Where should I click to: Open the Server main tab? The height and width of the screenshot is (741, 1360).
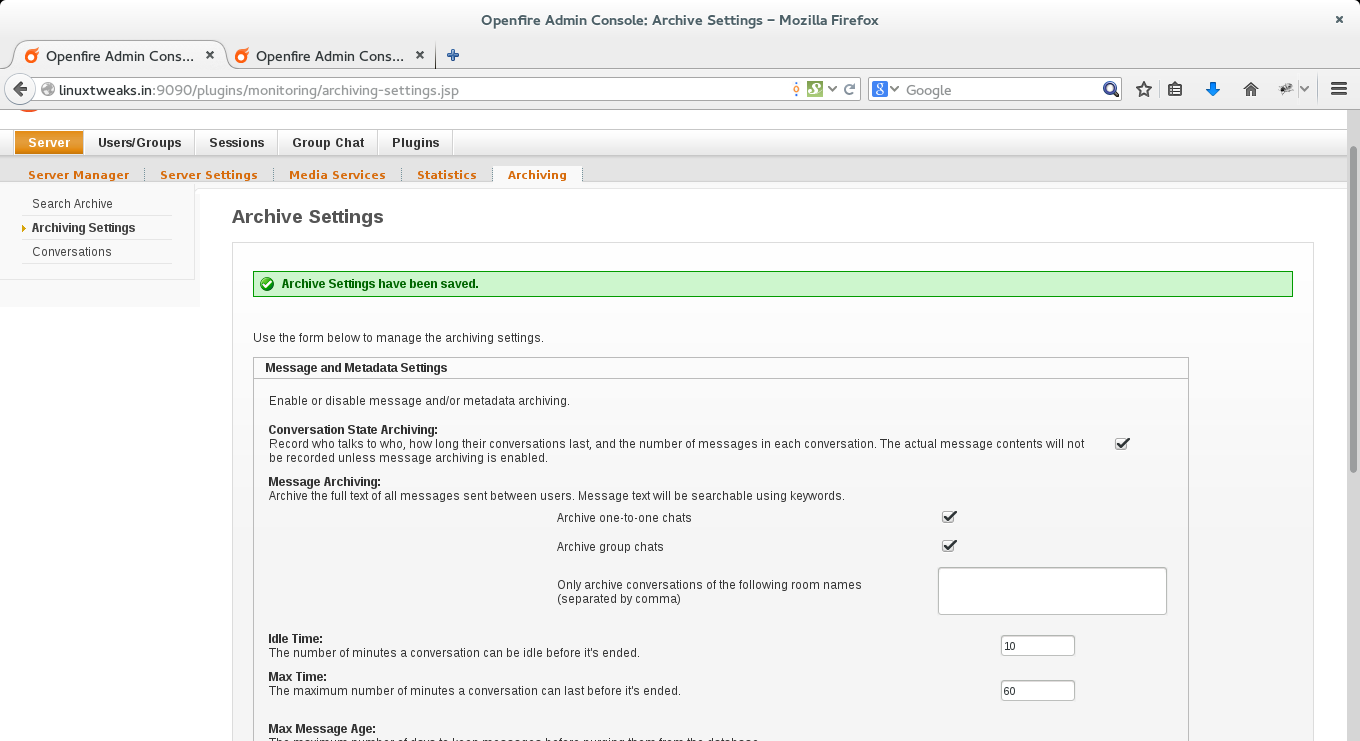click(49, 143)
